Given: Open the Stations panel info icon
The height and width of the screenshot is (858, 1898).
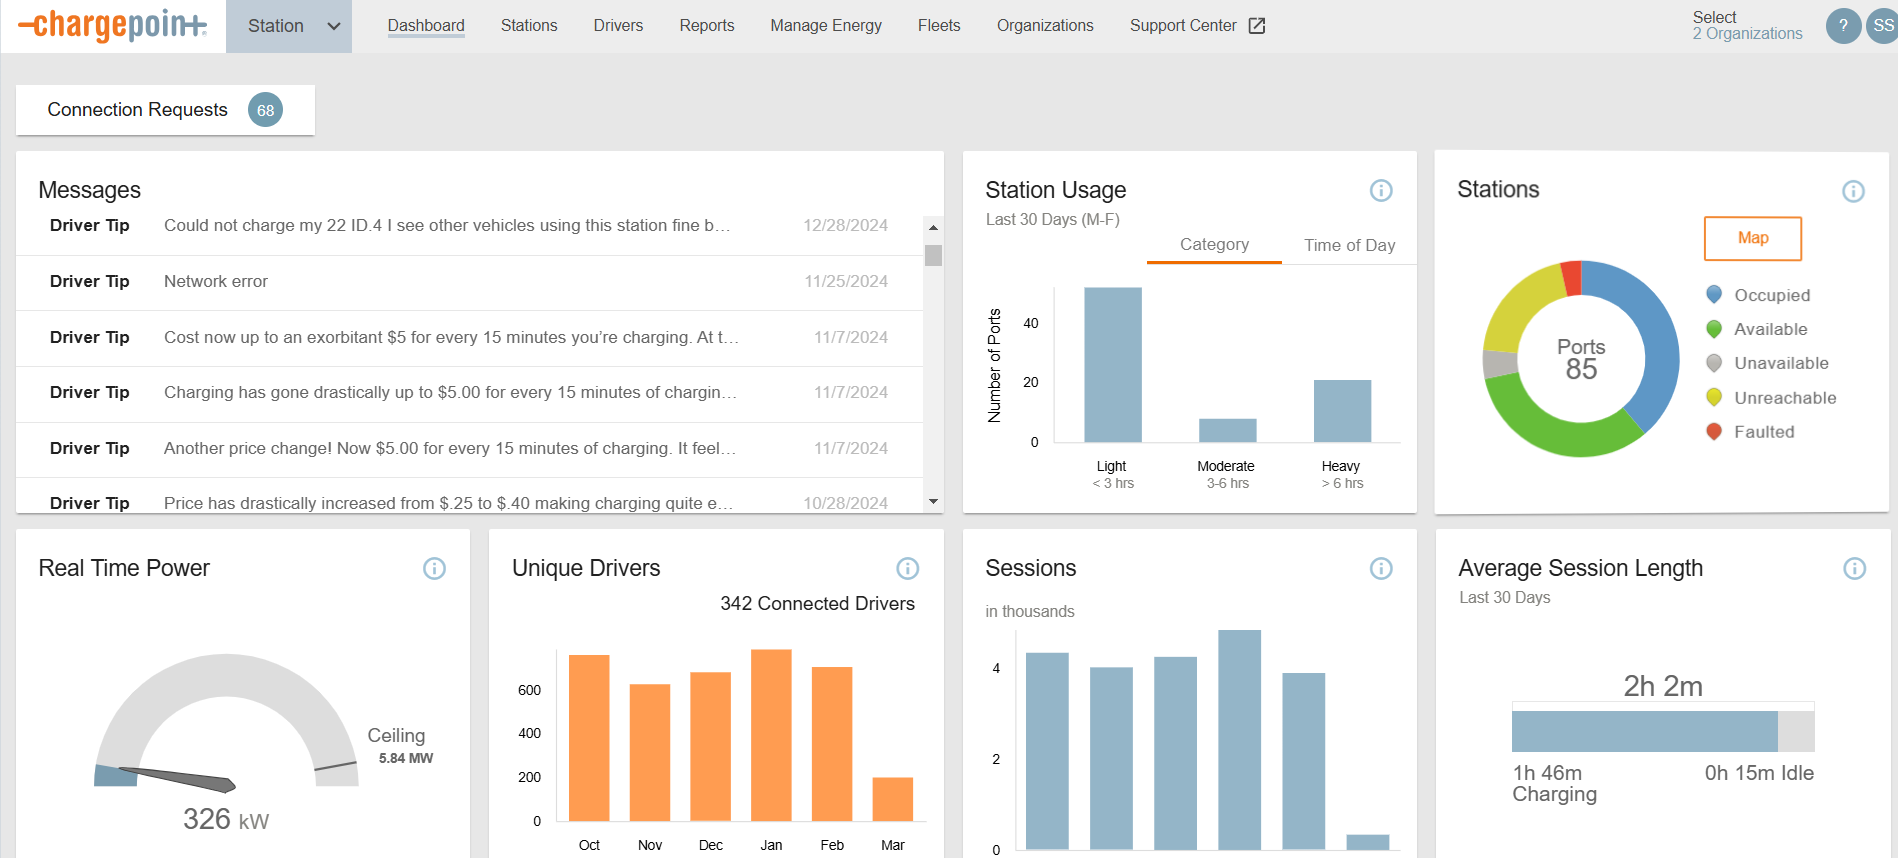Looking at the screenshot, I should (1852, 191).
